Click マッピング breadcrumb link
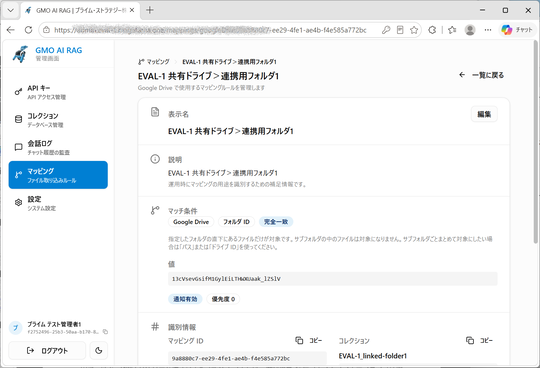540x368 pixels. (x=154, y=62)
